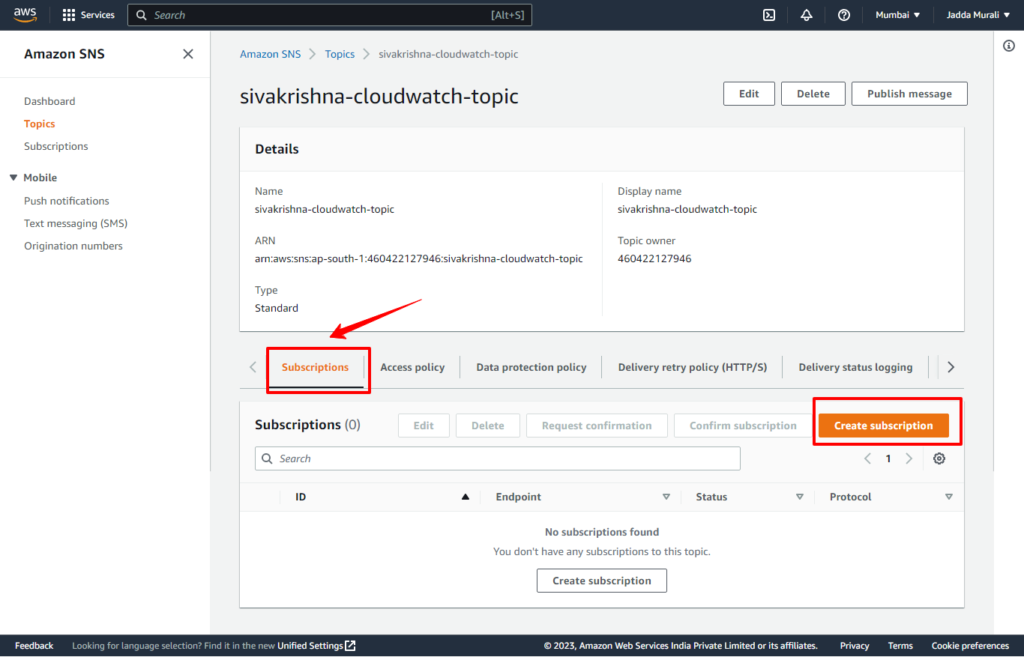Click the Request confirmation button
1024x657 pixels.
pyautogui.click(x=596, y=426)
